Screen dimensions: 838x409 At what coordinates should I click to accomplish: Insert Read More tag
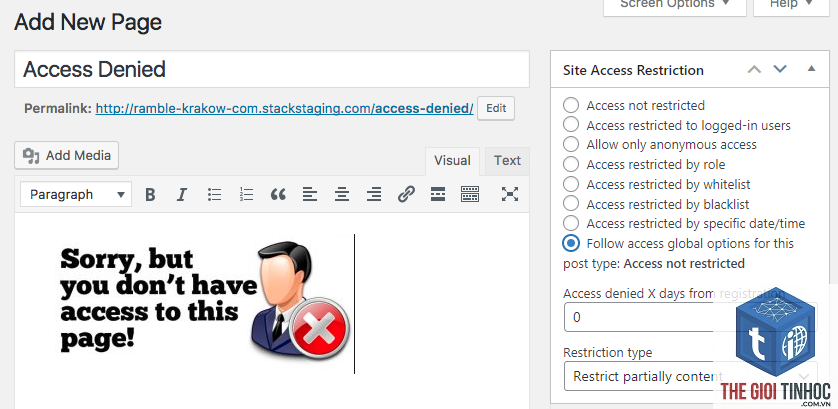[x=438, y=195]
